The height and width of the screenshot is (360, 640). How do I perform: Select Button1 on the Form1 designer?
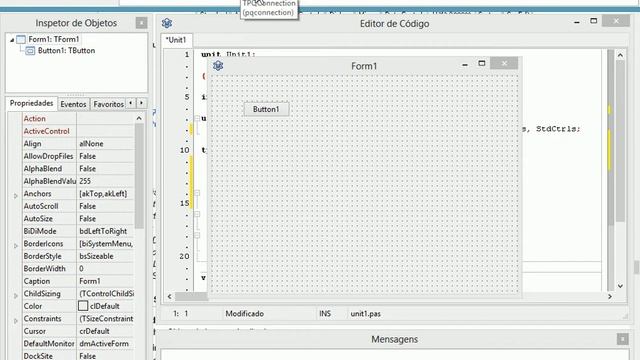point(266,109)
